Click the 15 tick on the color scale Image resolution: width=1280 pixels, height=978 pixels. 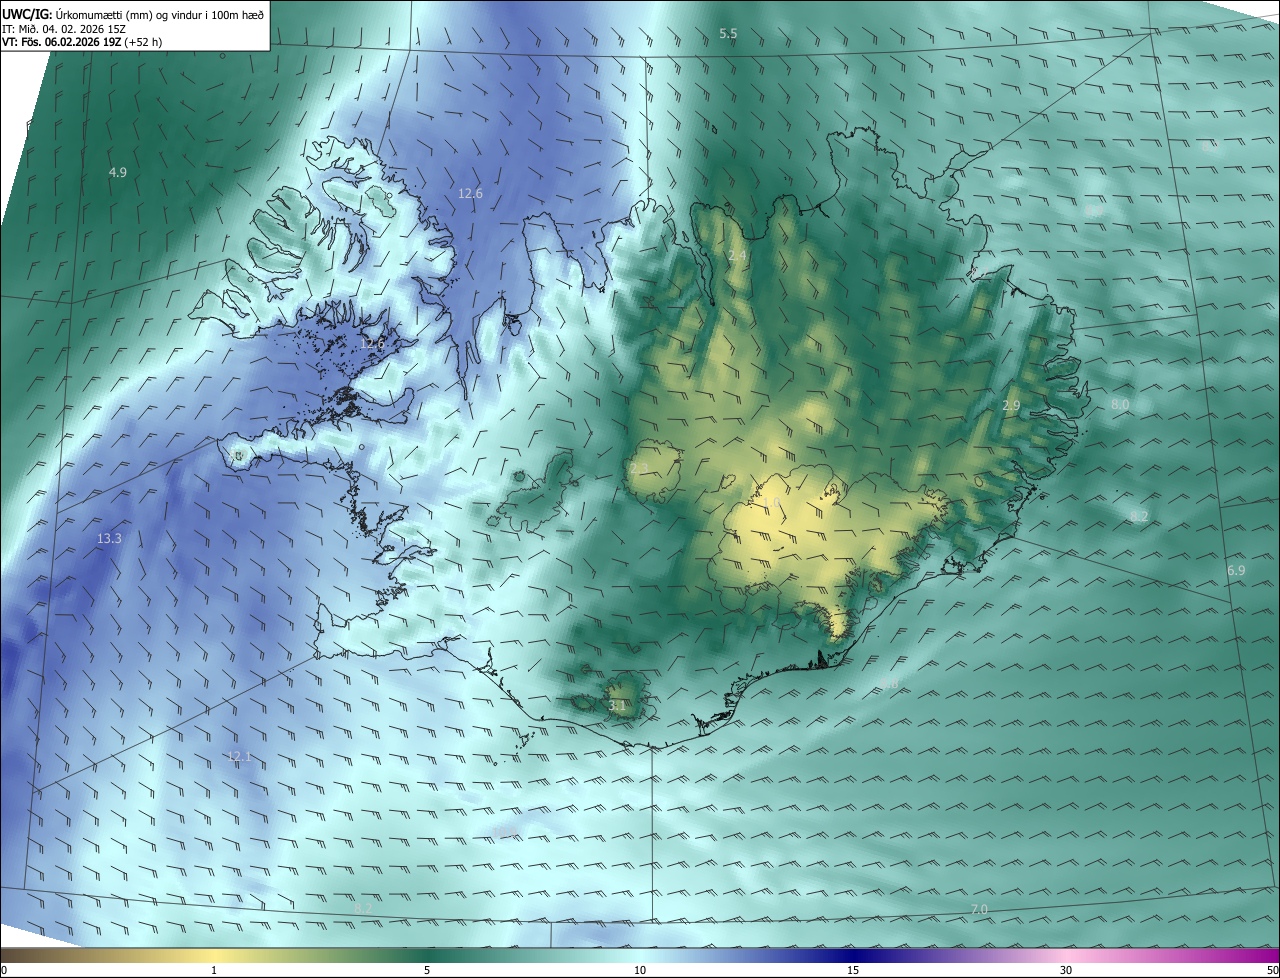click(853, 970)
